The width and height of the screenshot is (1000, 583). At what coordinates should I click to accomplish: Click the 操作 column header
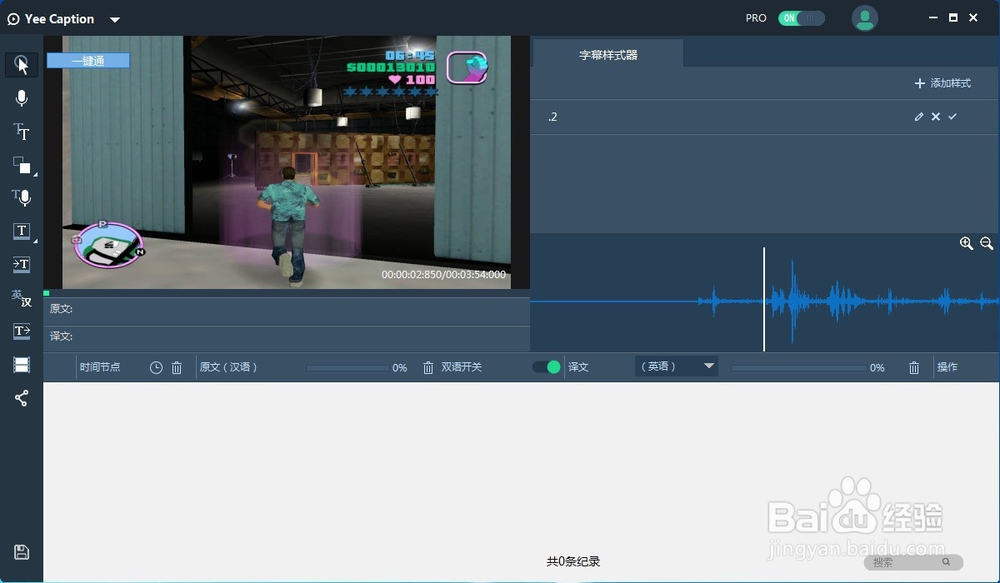tap(947, 367)
